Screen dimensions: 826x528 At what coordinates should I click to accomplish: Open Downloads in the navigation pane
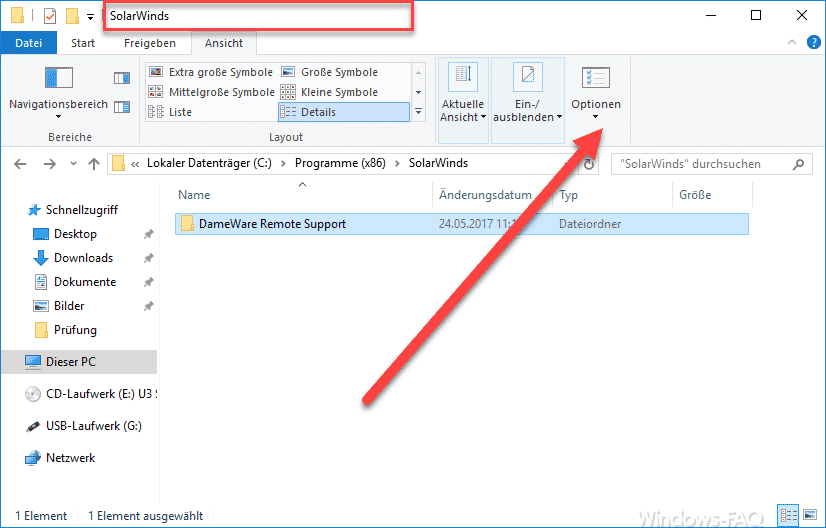[83, 258]
